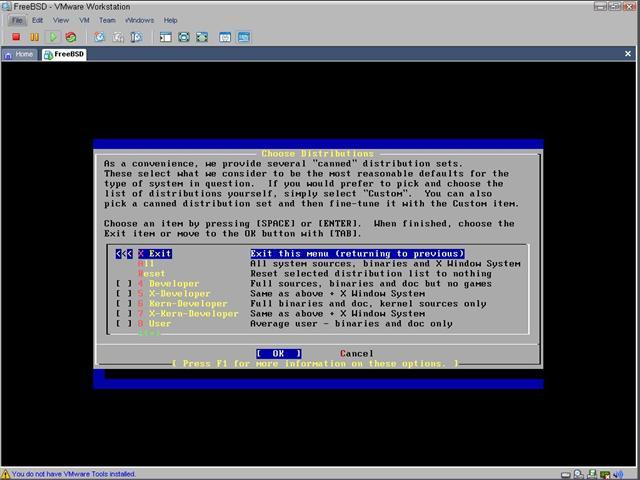Toggle the Kern-Developer distribution checkbox

(x=124, y=304)
